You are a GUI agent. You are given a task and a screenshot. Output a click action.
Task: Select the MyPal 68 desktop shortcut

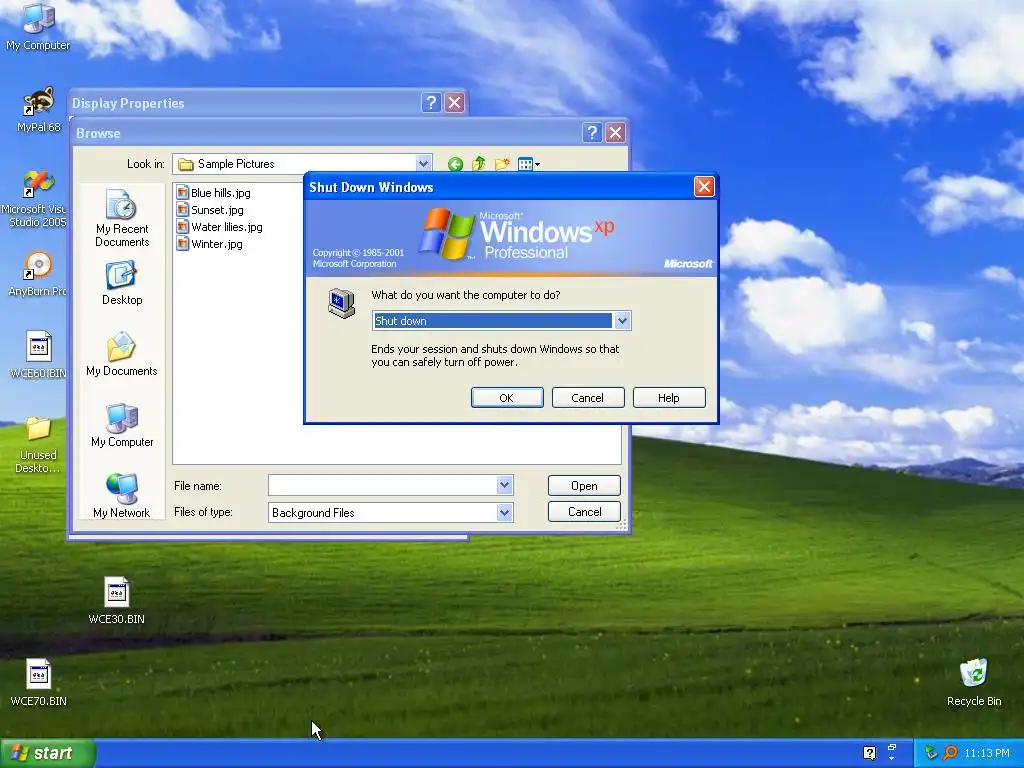38,110
